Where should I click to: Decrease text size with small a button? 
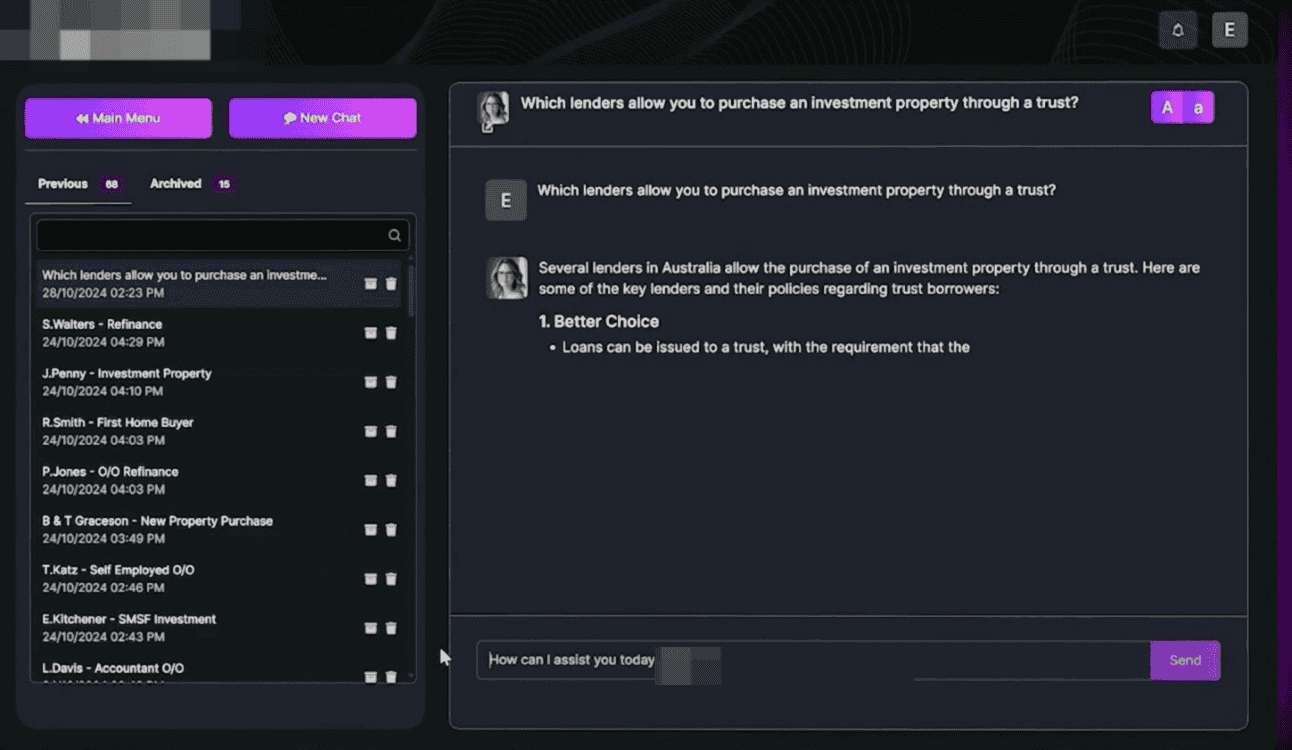pyautogui.click(x=1198, y=108)
